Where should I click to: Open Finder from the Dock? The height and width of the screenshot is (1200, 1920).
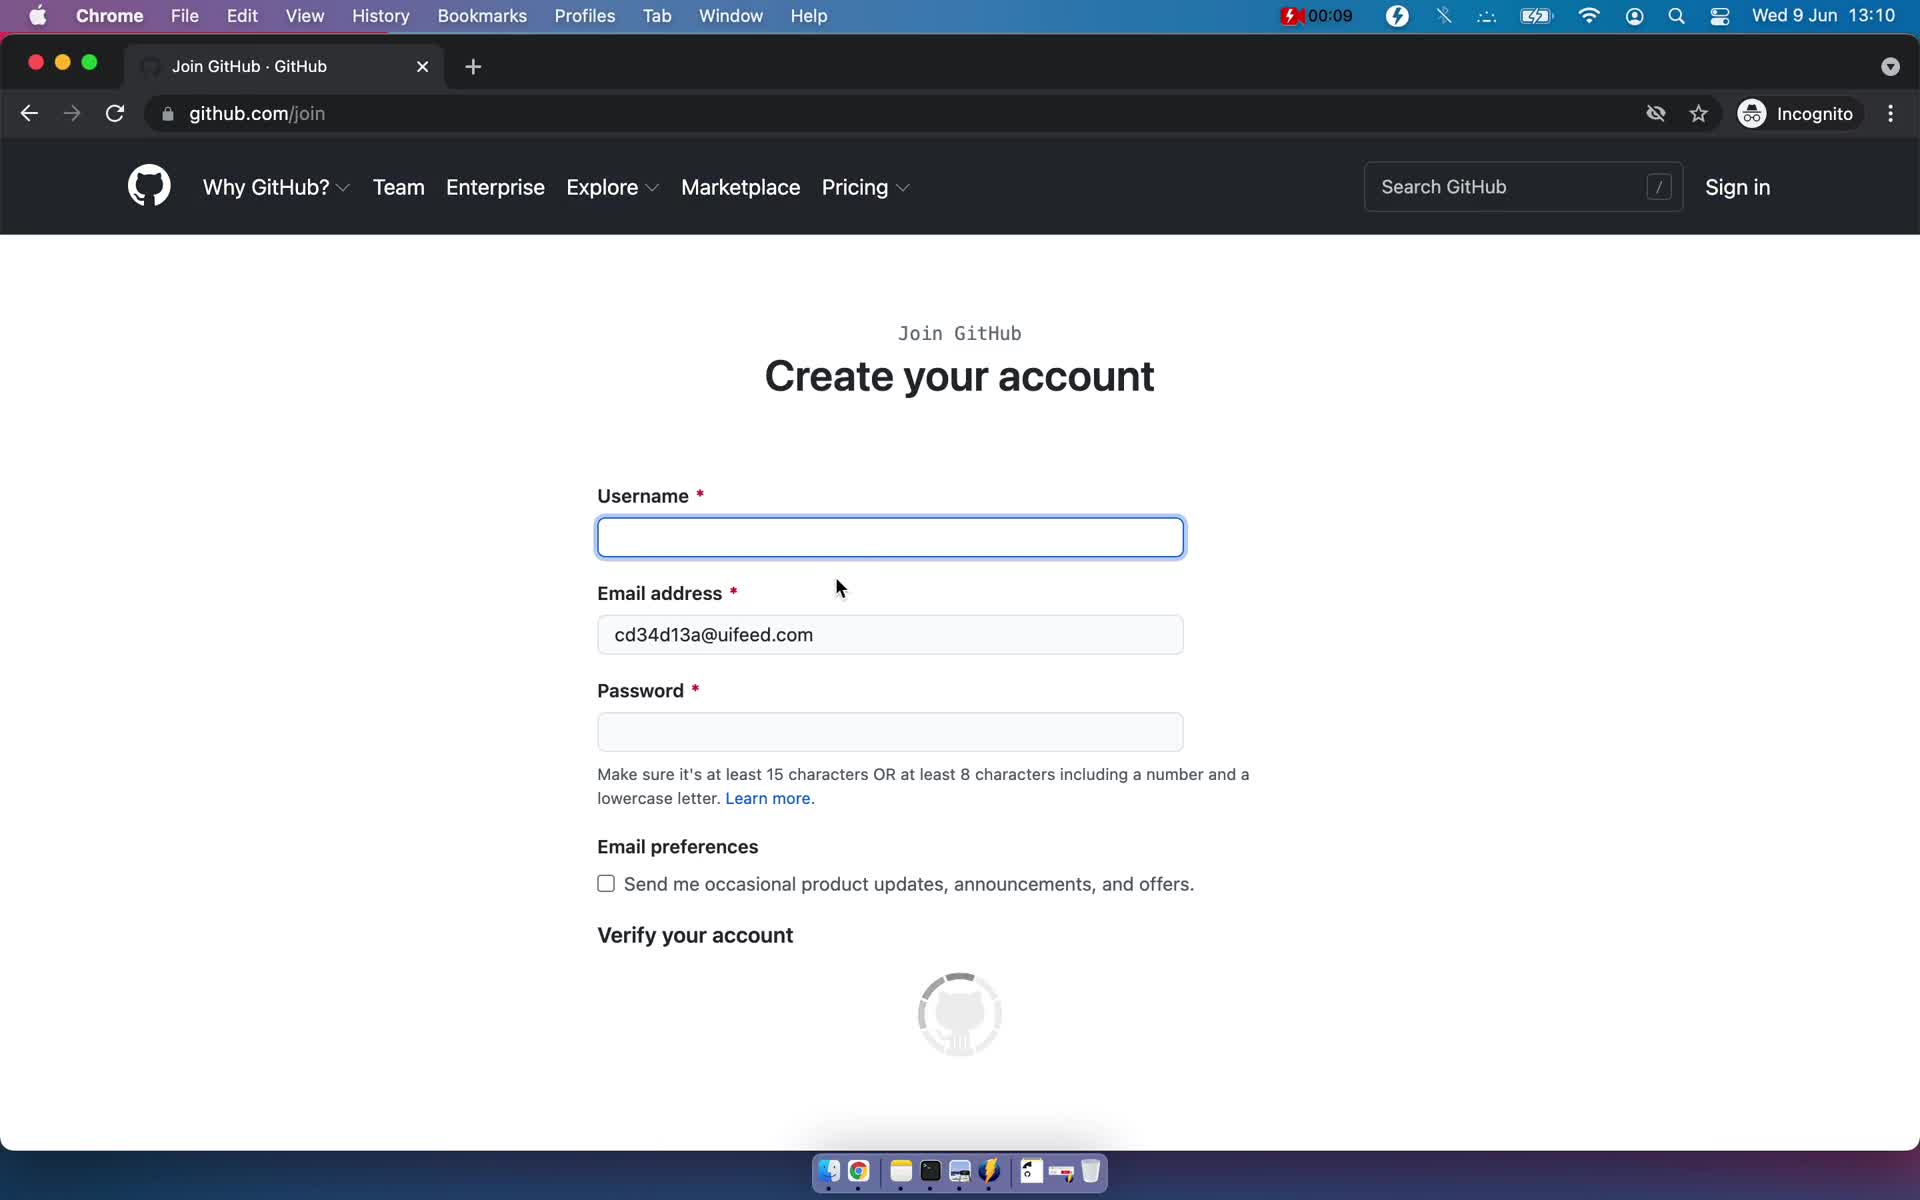click(x=829, y=1171)
